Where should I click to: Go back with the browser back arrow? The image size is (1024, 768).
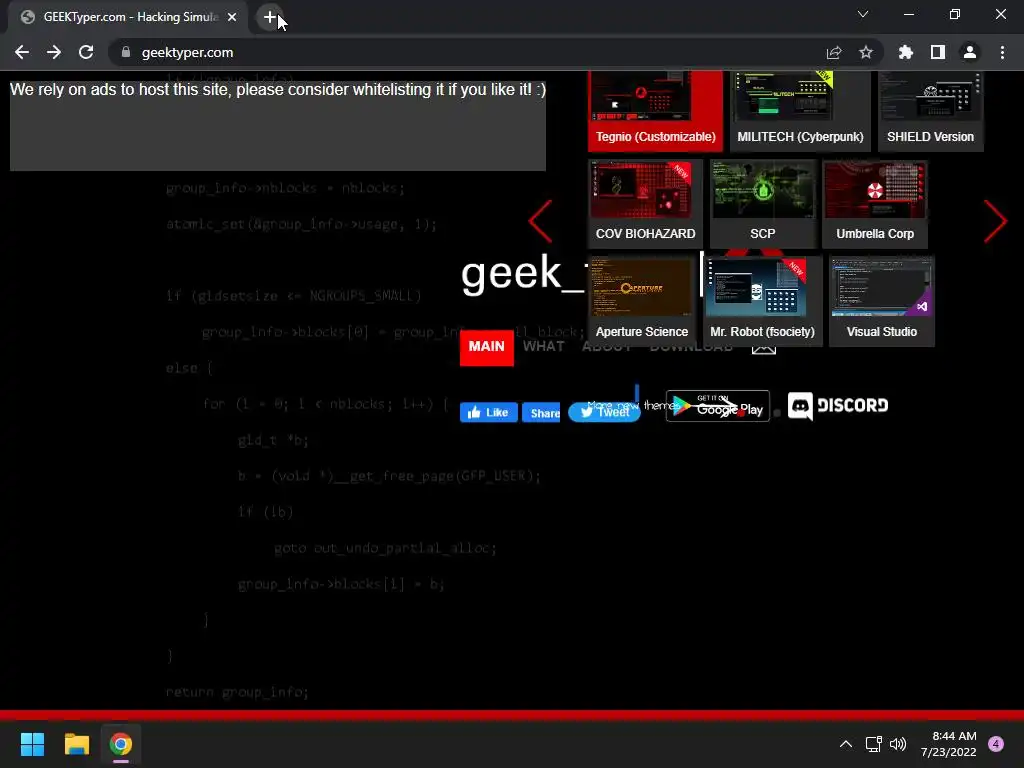(22, 52)
